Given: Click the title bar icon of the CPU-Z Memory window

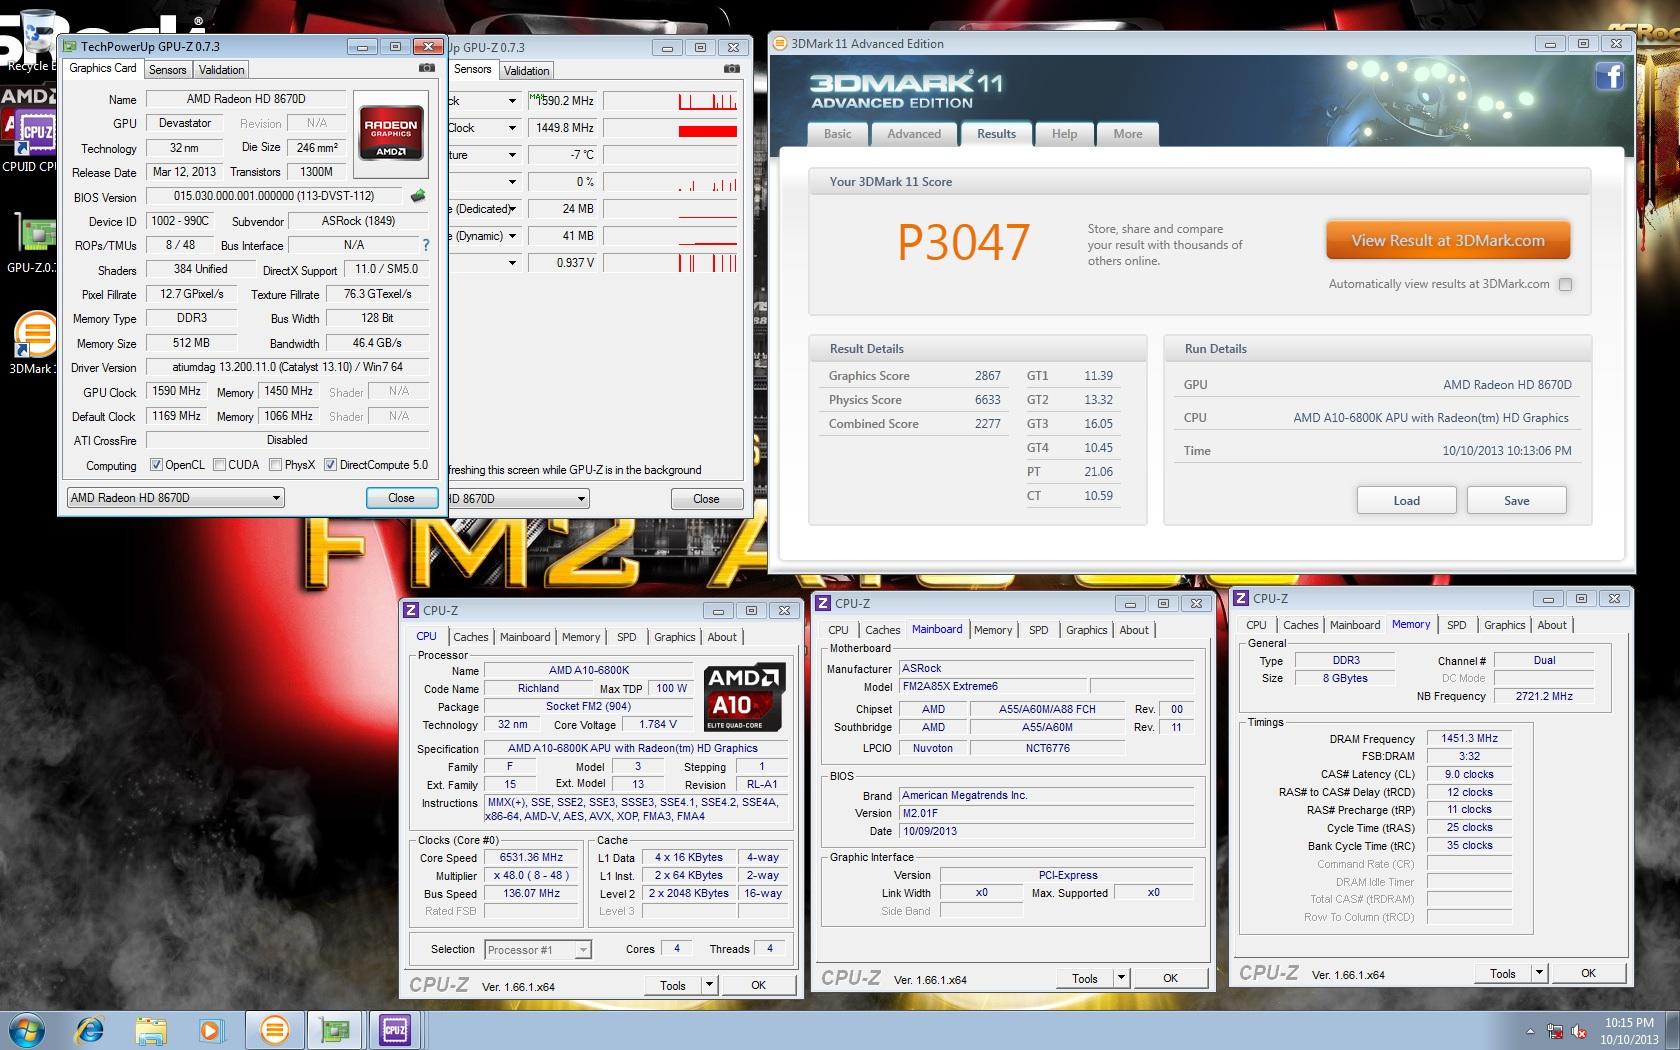Looking at the screenshot, I should click(1241, 598).
